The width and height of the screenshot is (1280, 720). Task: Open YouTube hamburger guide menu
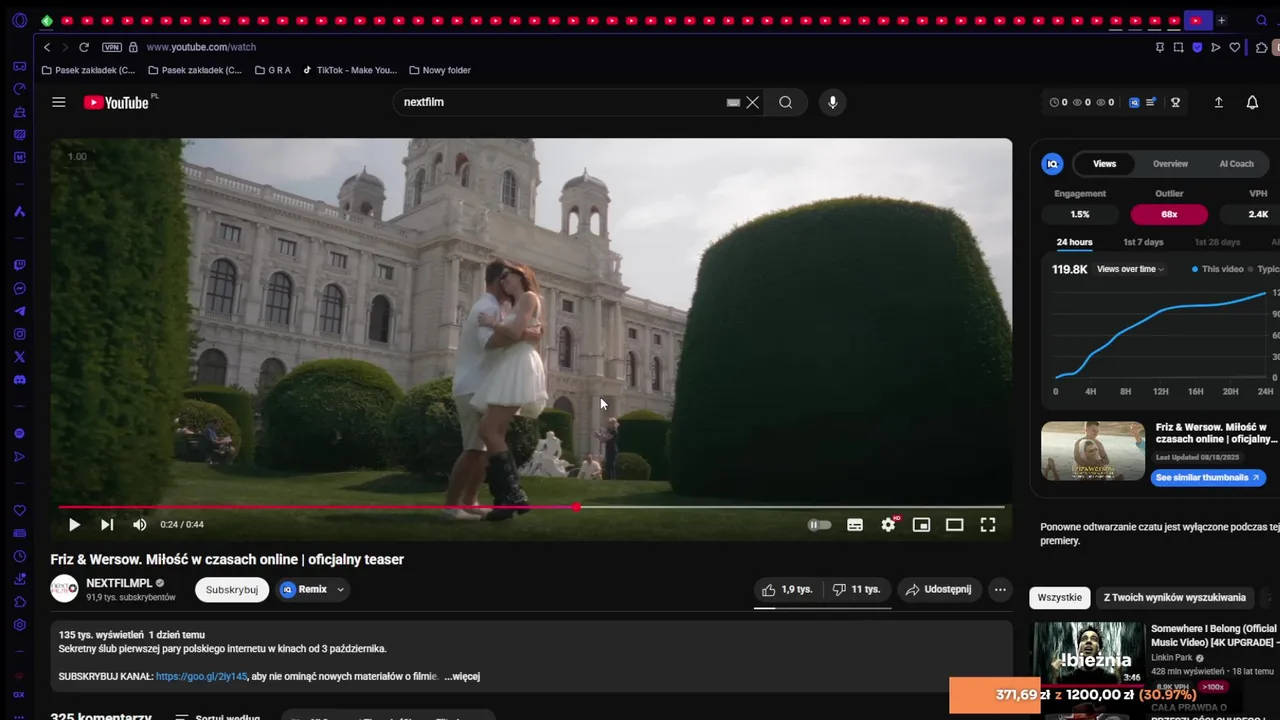(x=59, y=102)
